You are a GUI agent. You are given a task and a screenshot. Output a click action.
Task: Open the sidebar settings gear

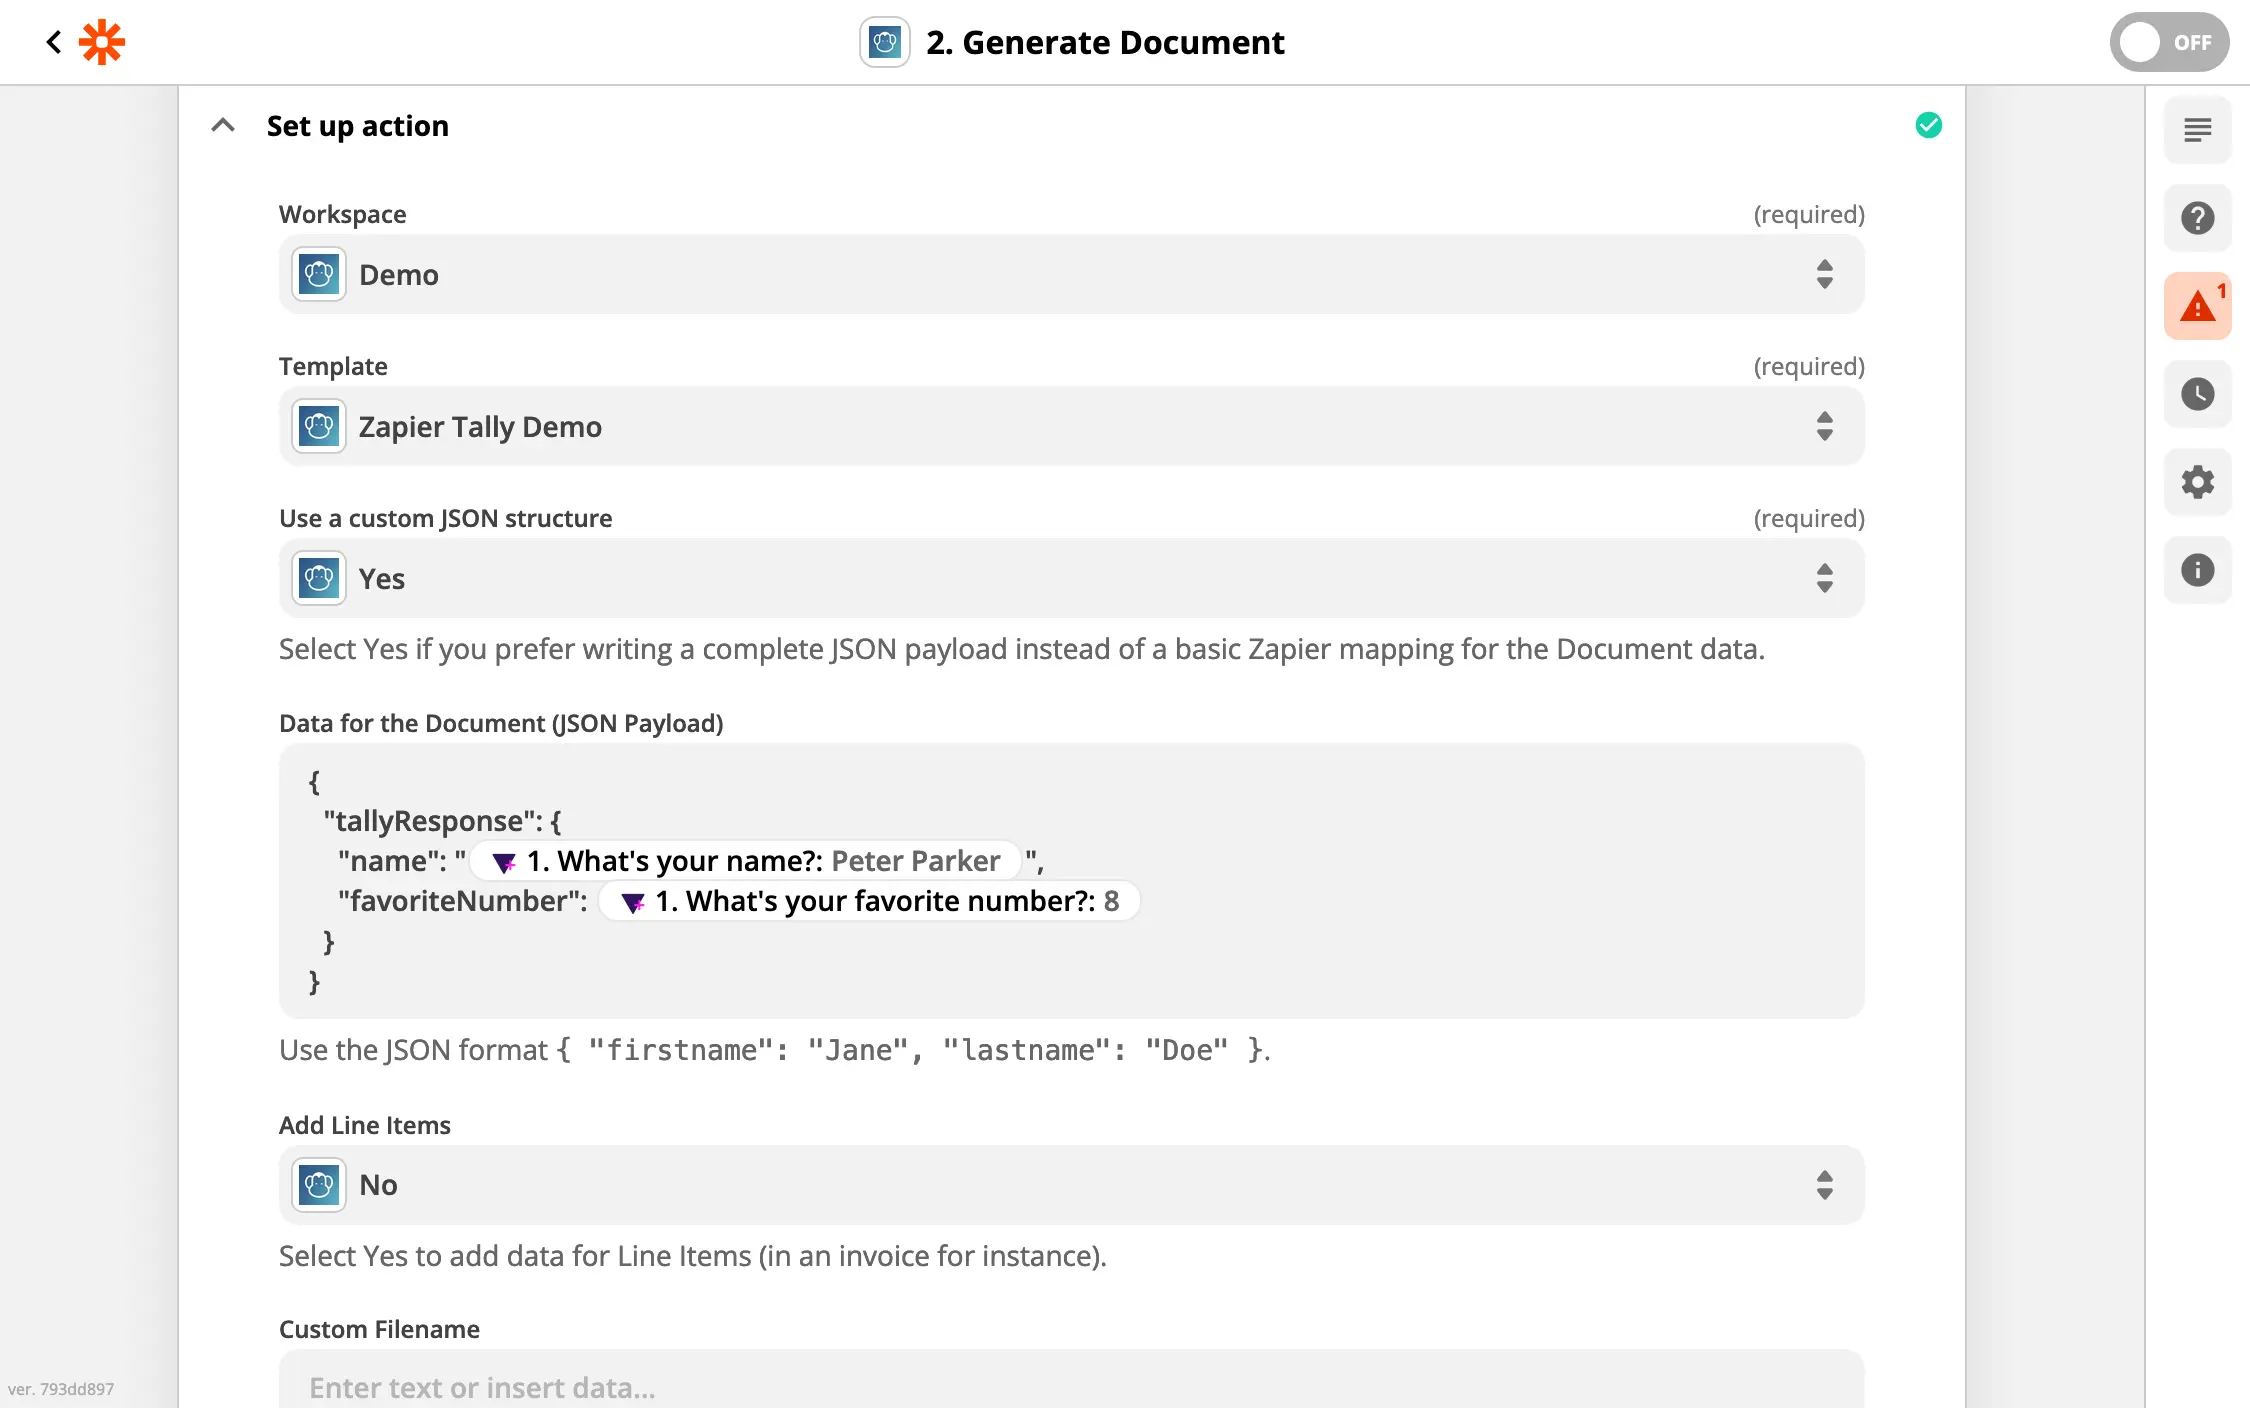[x=2197, y=482]
